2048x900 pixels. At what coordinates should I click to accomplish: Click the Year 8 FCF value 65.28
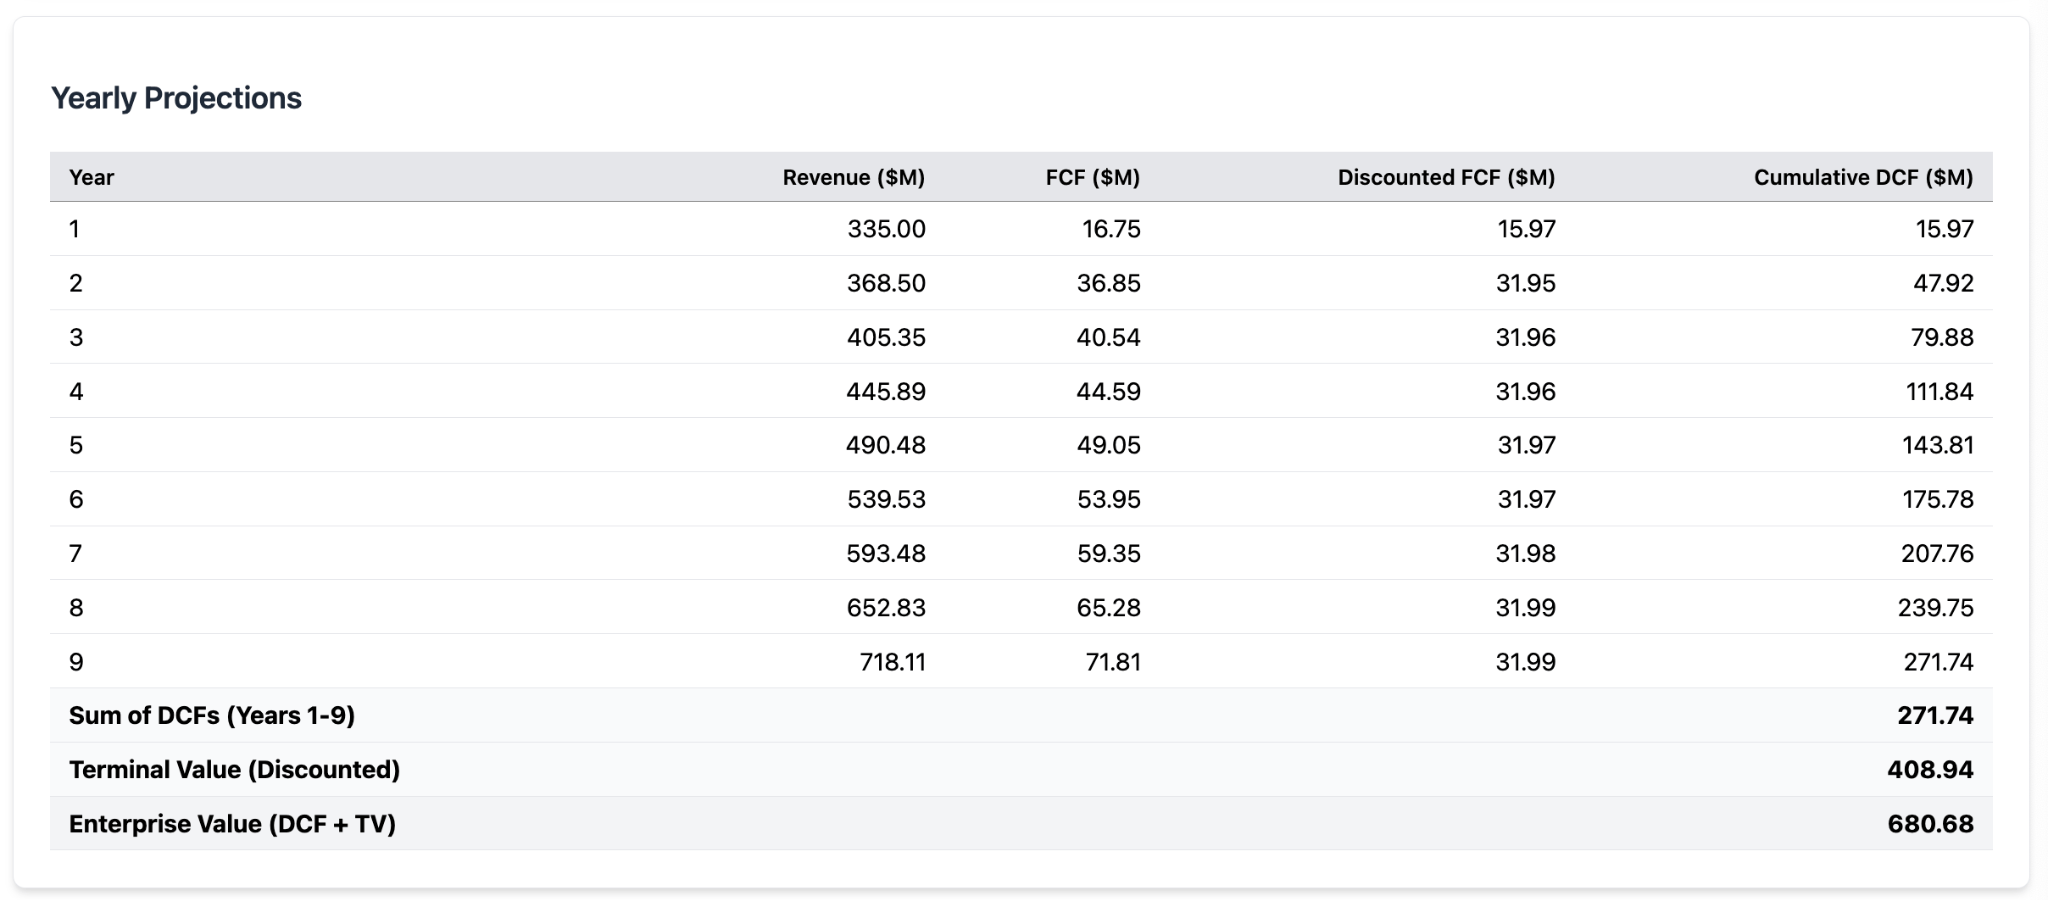pos(1108,607)
